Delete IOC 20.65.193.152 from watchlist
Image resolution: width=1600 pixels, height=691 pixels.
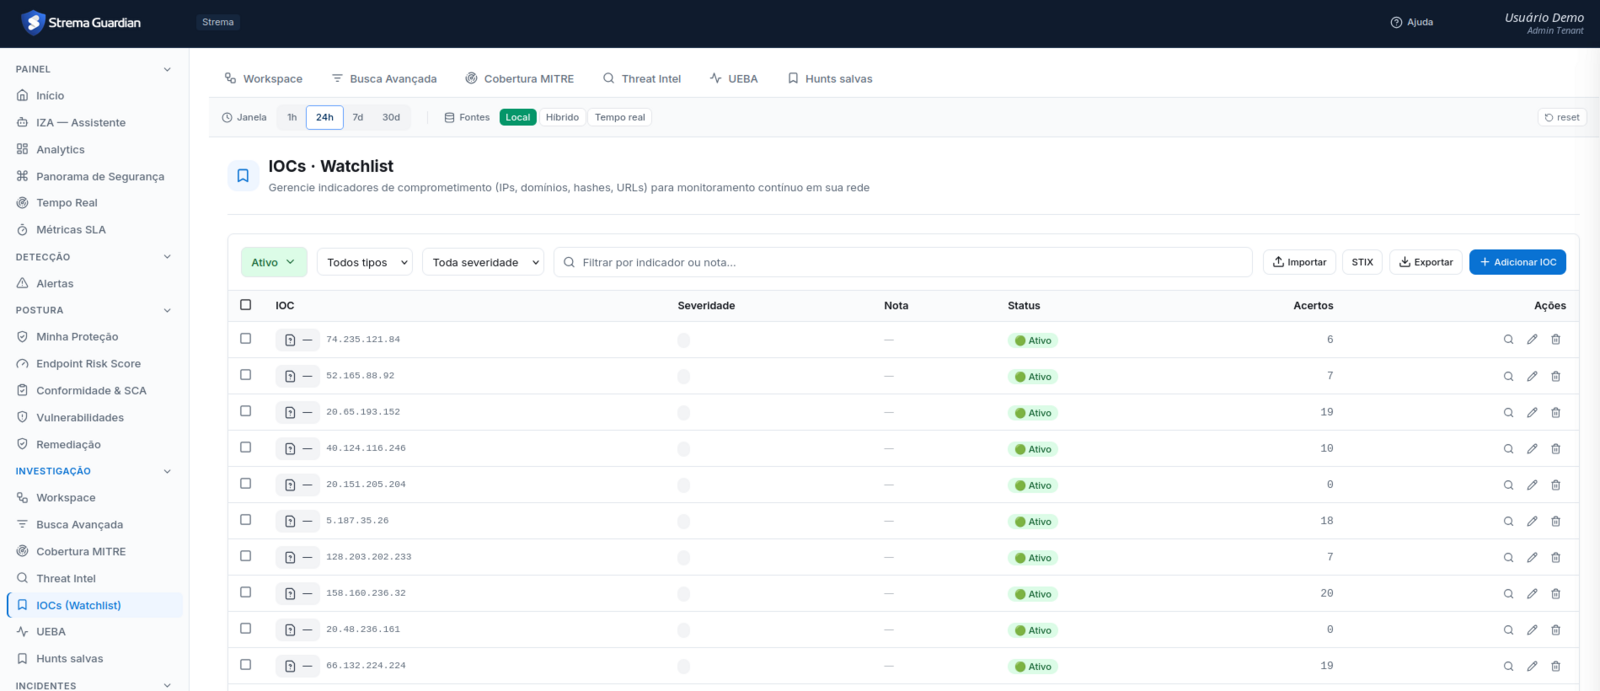coord(1556,412)
